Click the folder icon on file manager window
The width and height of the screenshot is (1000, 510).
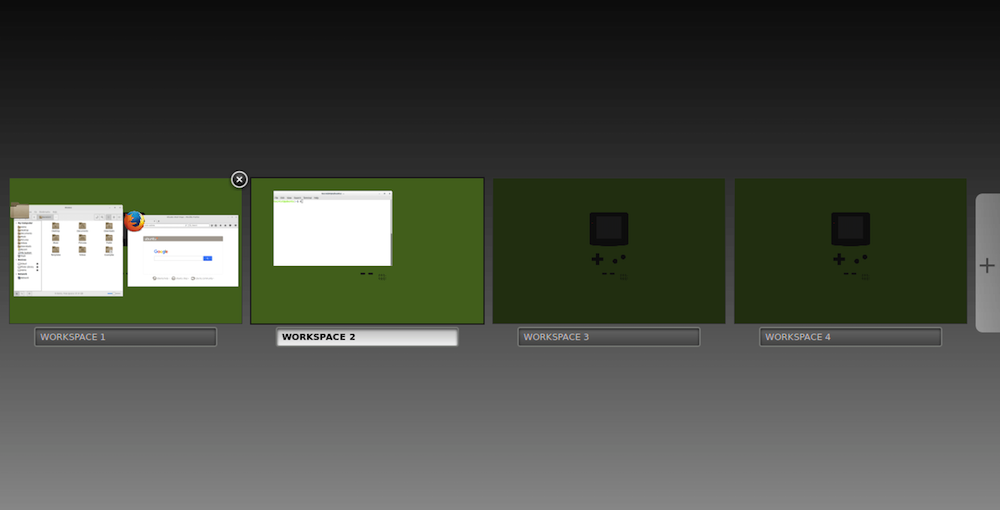(x=19, y=210)
